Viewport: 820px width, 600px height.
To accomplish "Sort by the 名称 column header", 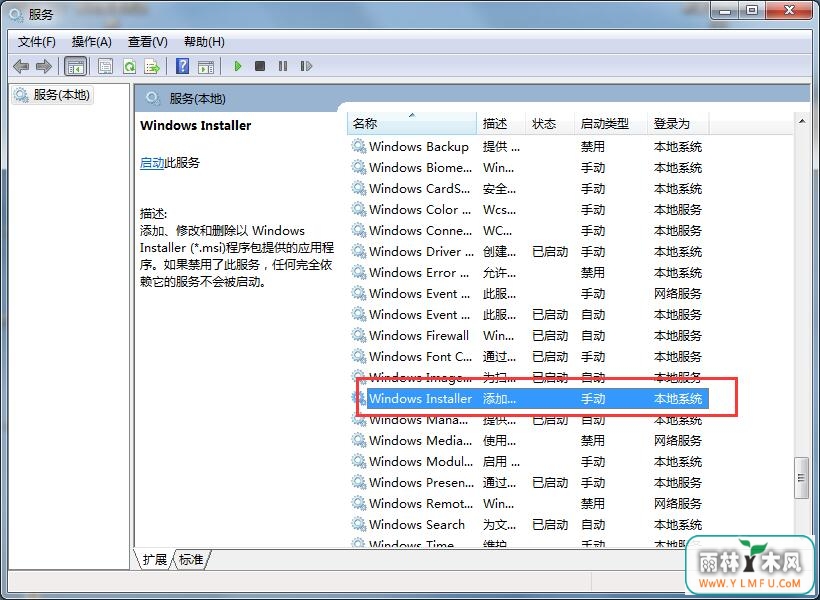I will (x=412, y=123).
